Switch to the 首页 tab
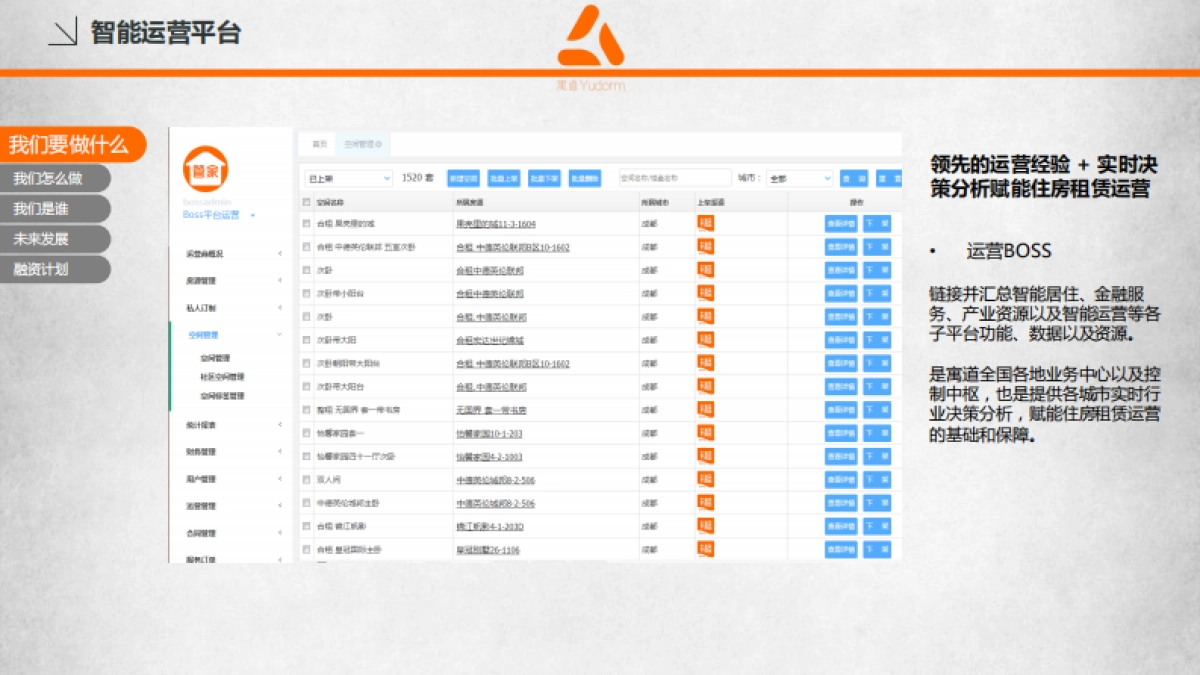The width and height of the screenshot is (1200, 675). 319,144
